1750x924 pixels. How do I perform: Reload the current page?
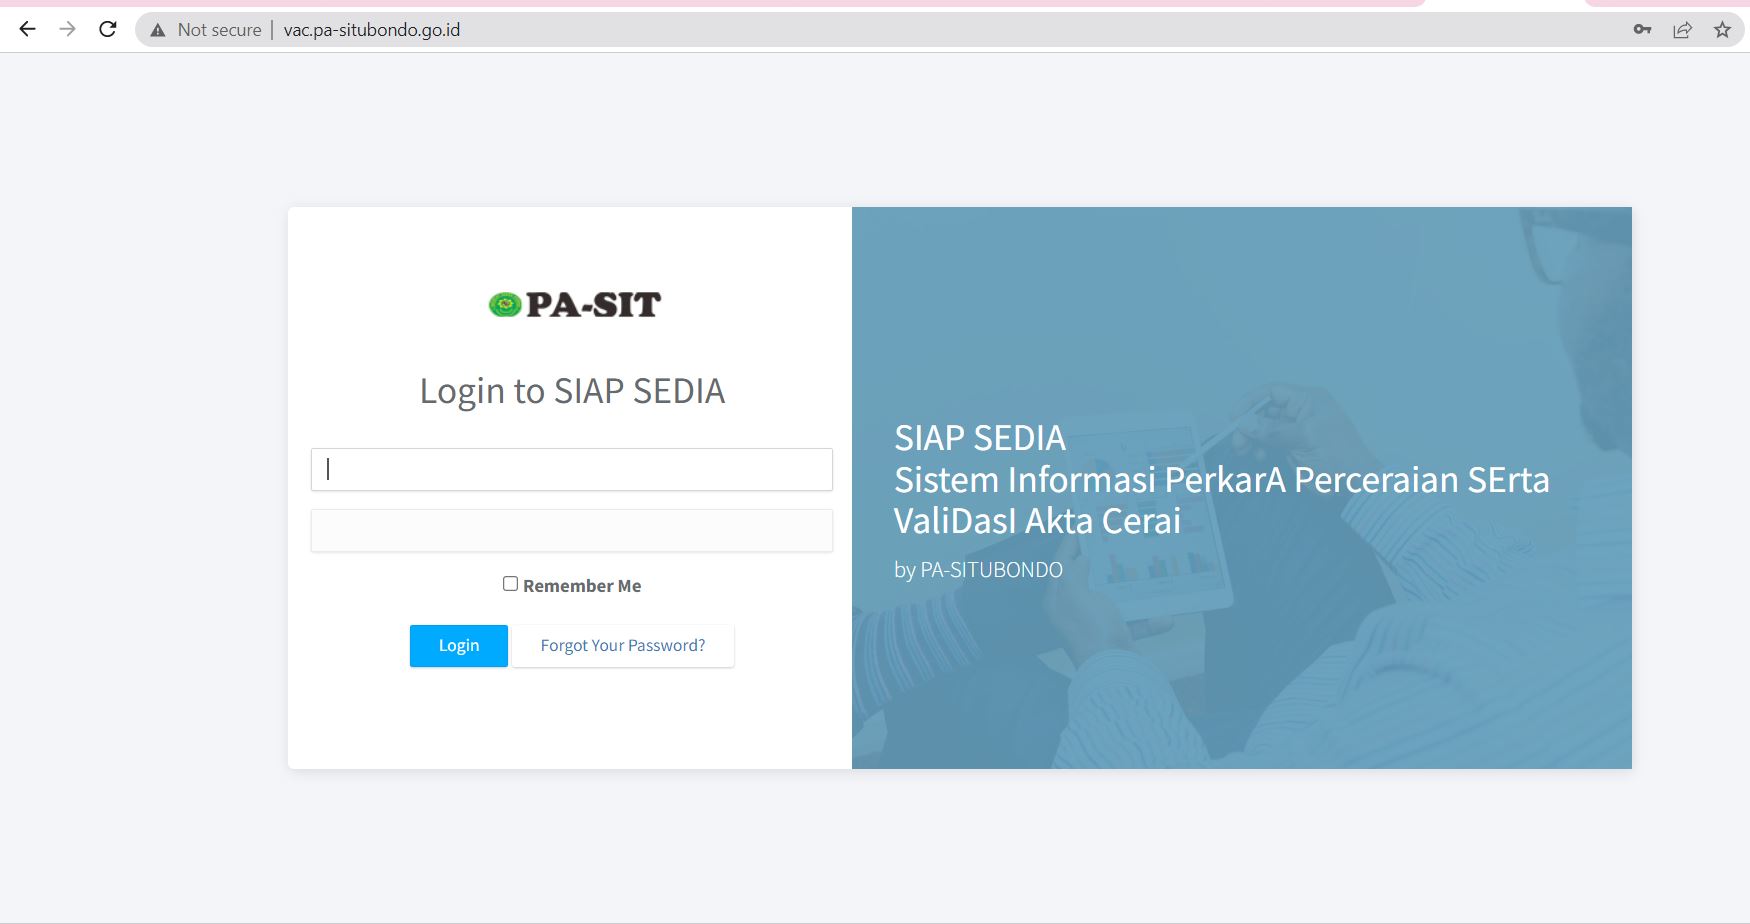tap(108, 29)
